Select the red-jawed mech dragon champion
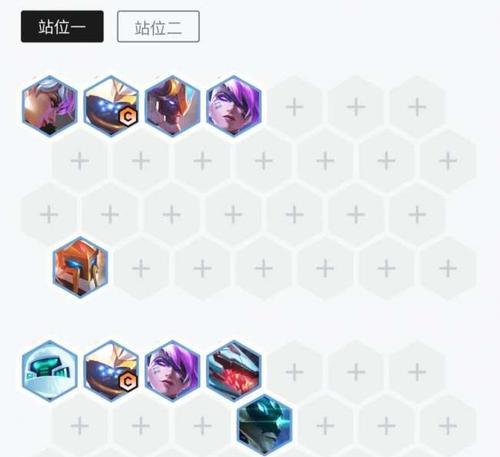 (234, 371)
